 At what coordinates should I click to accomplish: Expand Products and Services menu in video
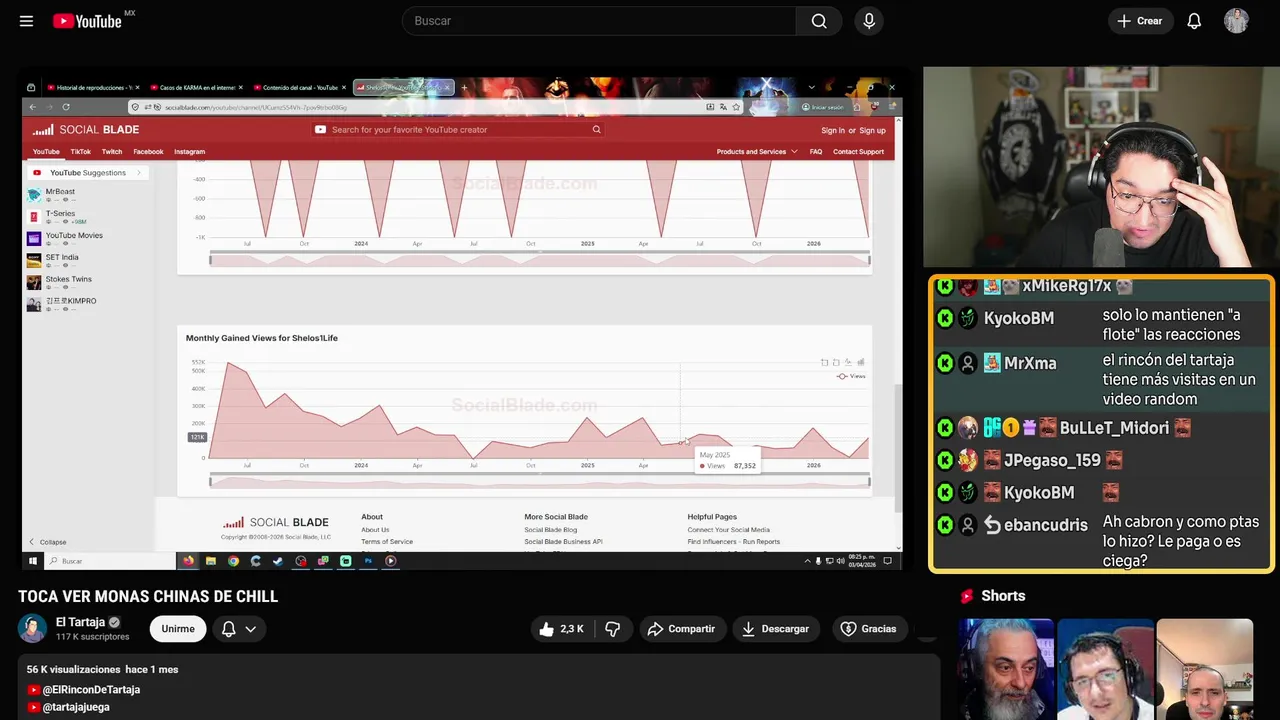point(757,152)
